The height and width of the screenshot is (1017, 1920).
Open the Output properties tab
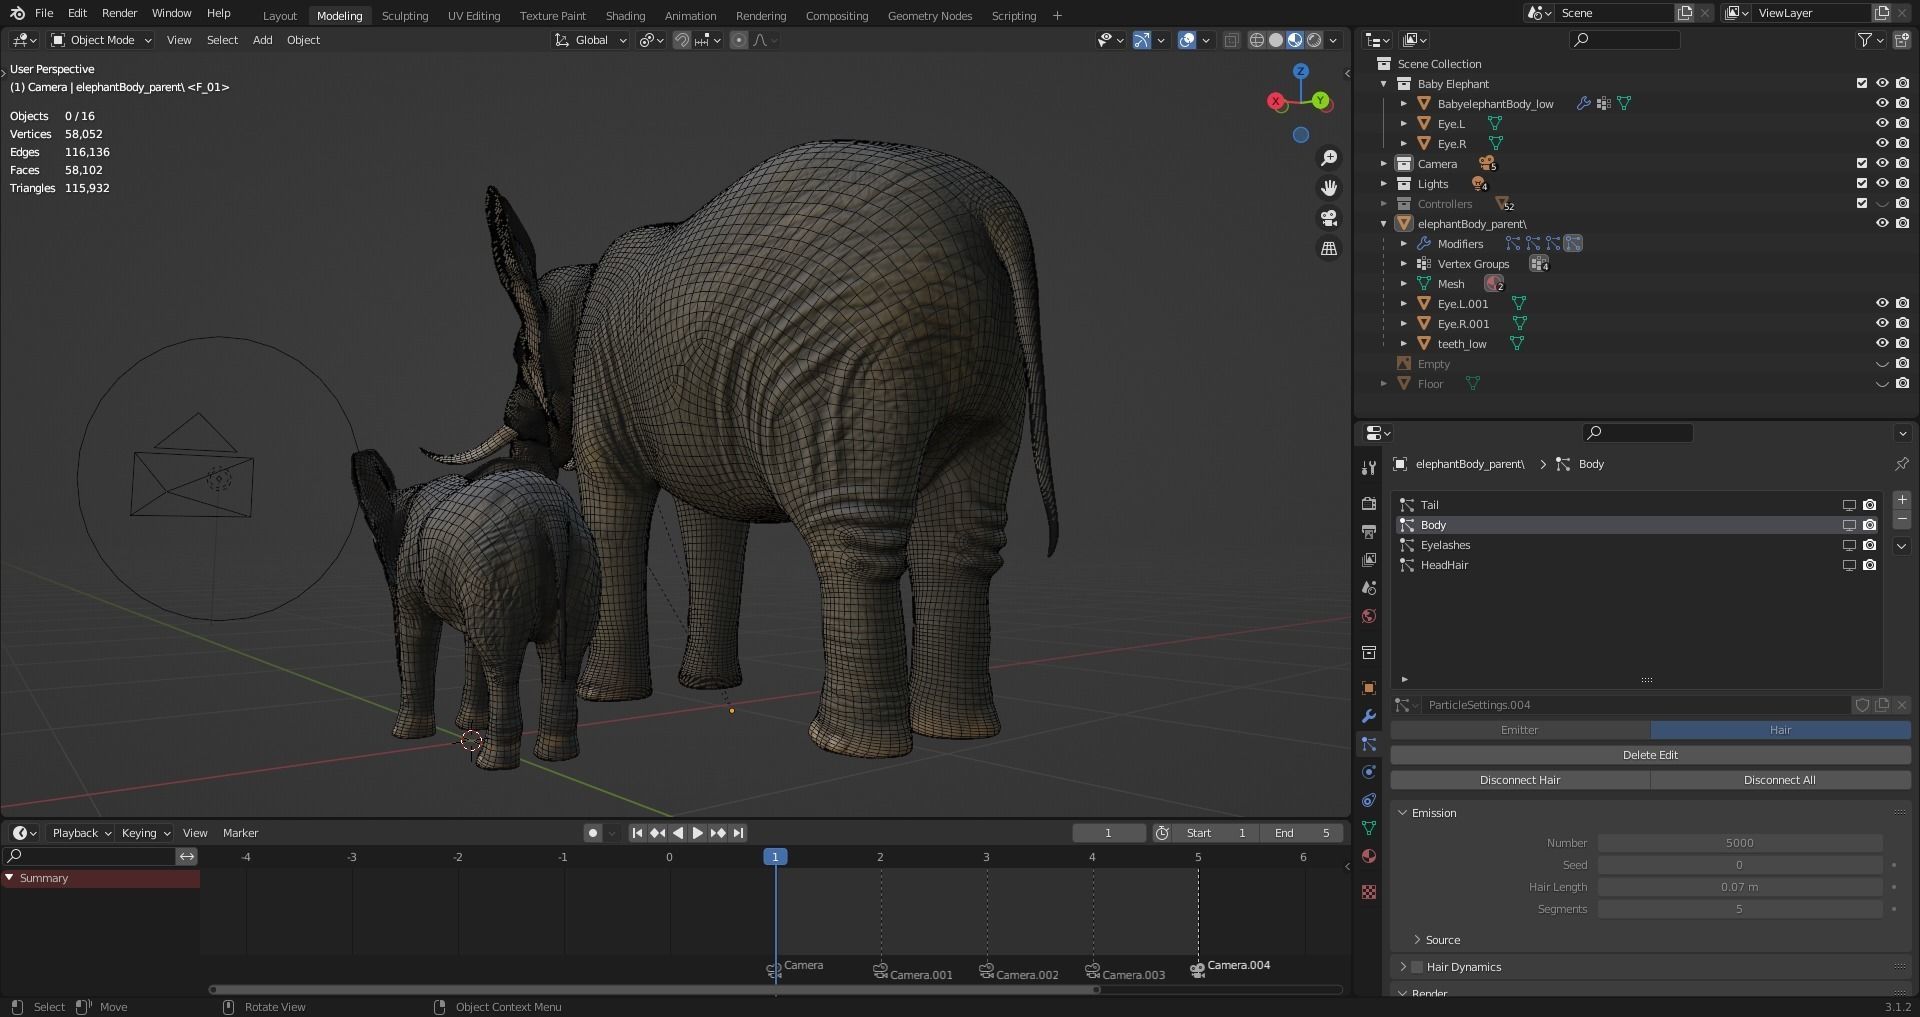(1369, 531)
